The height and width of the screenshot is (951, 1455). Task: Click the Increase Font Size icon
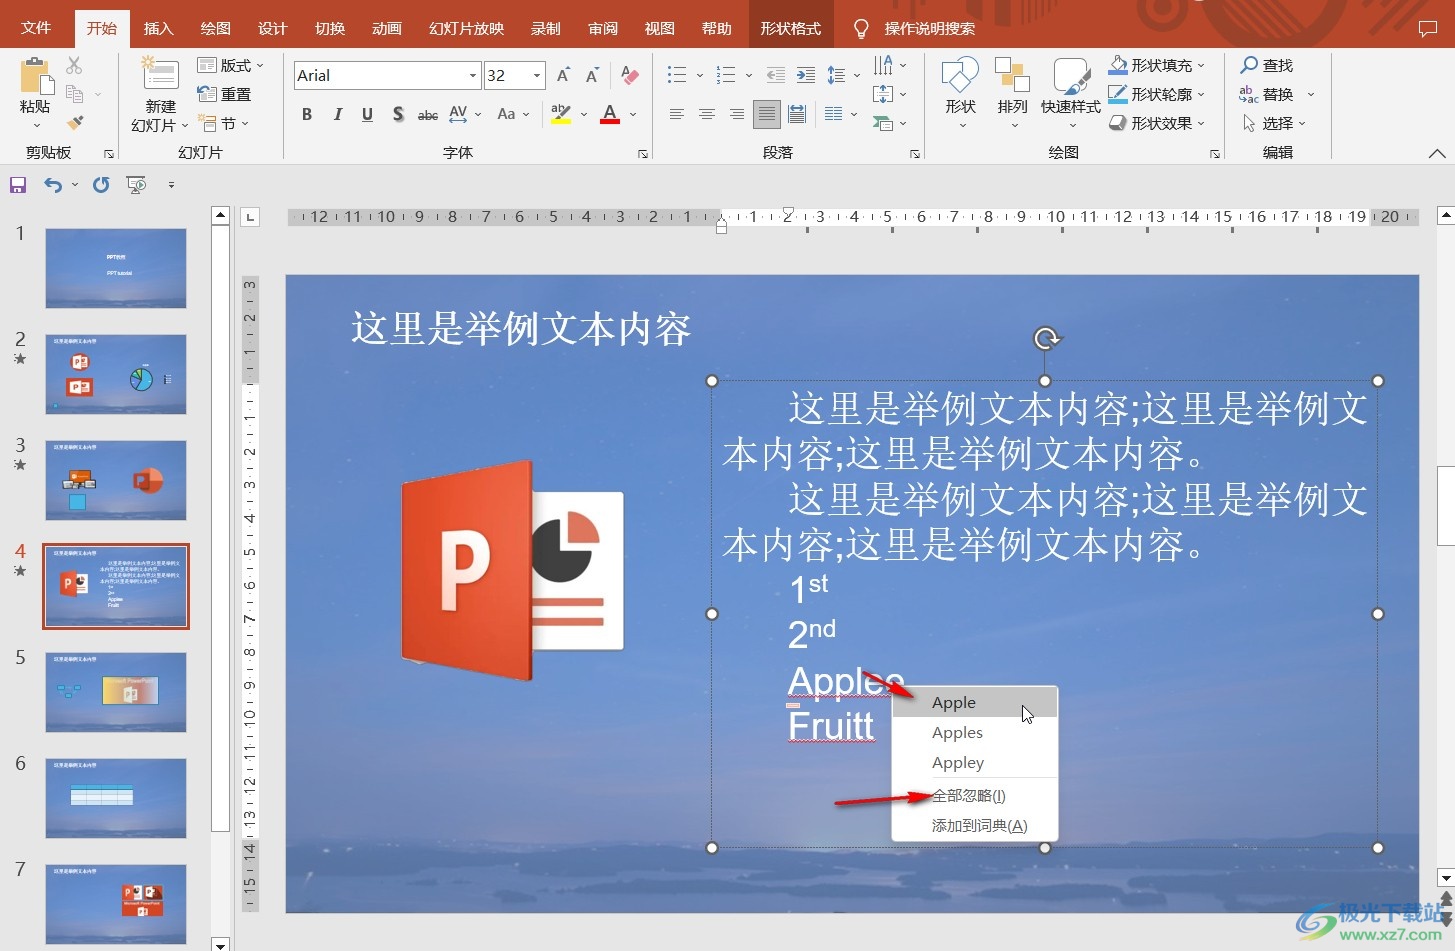tap(564, 75)
